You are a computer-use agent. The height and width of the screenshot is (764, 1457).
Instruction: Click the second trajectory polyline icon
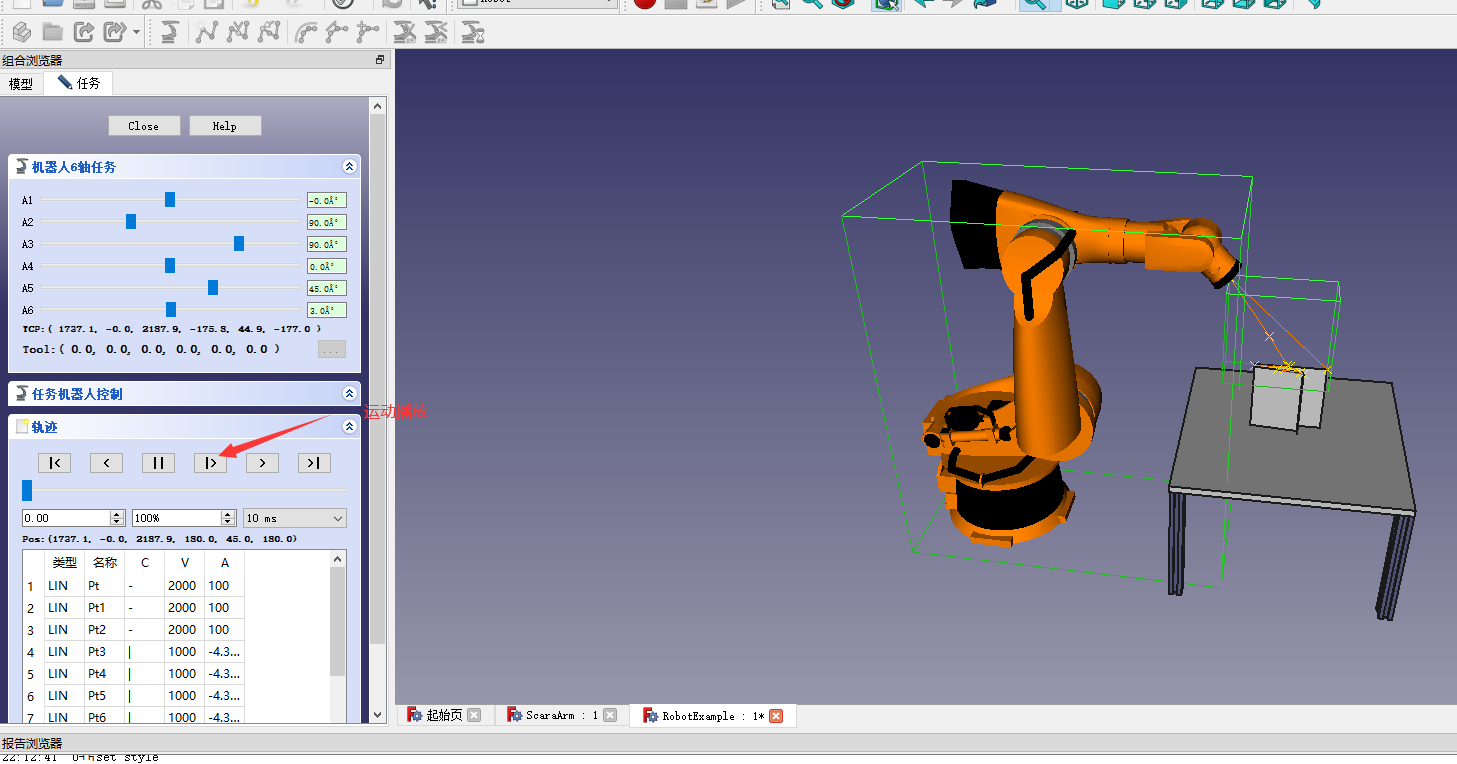coord(237,32)
